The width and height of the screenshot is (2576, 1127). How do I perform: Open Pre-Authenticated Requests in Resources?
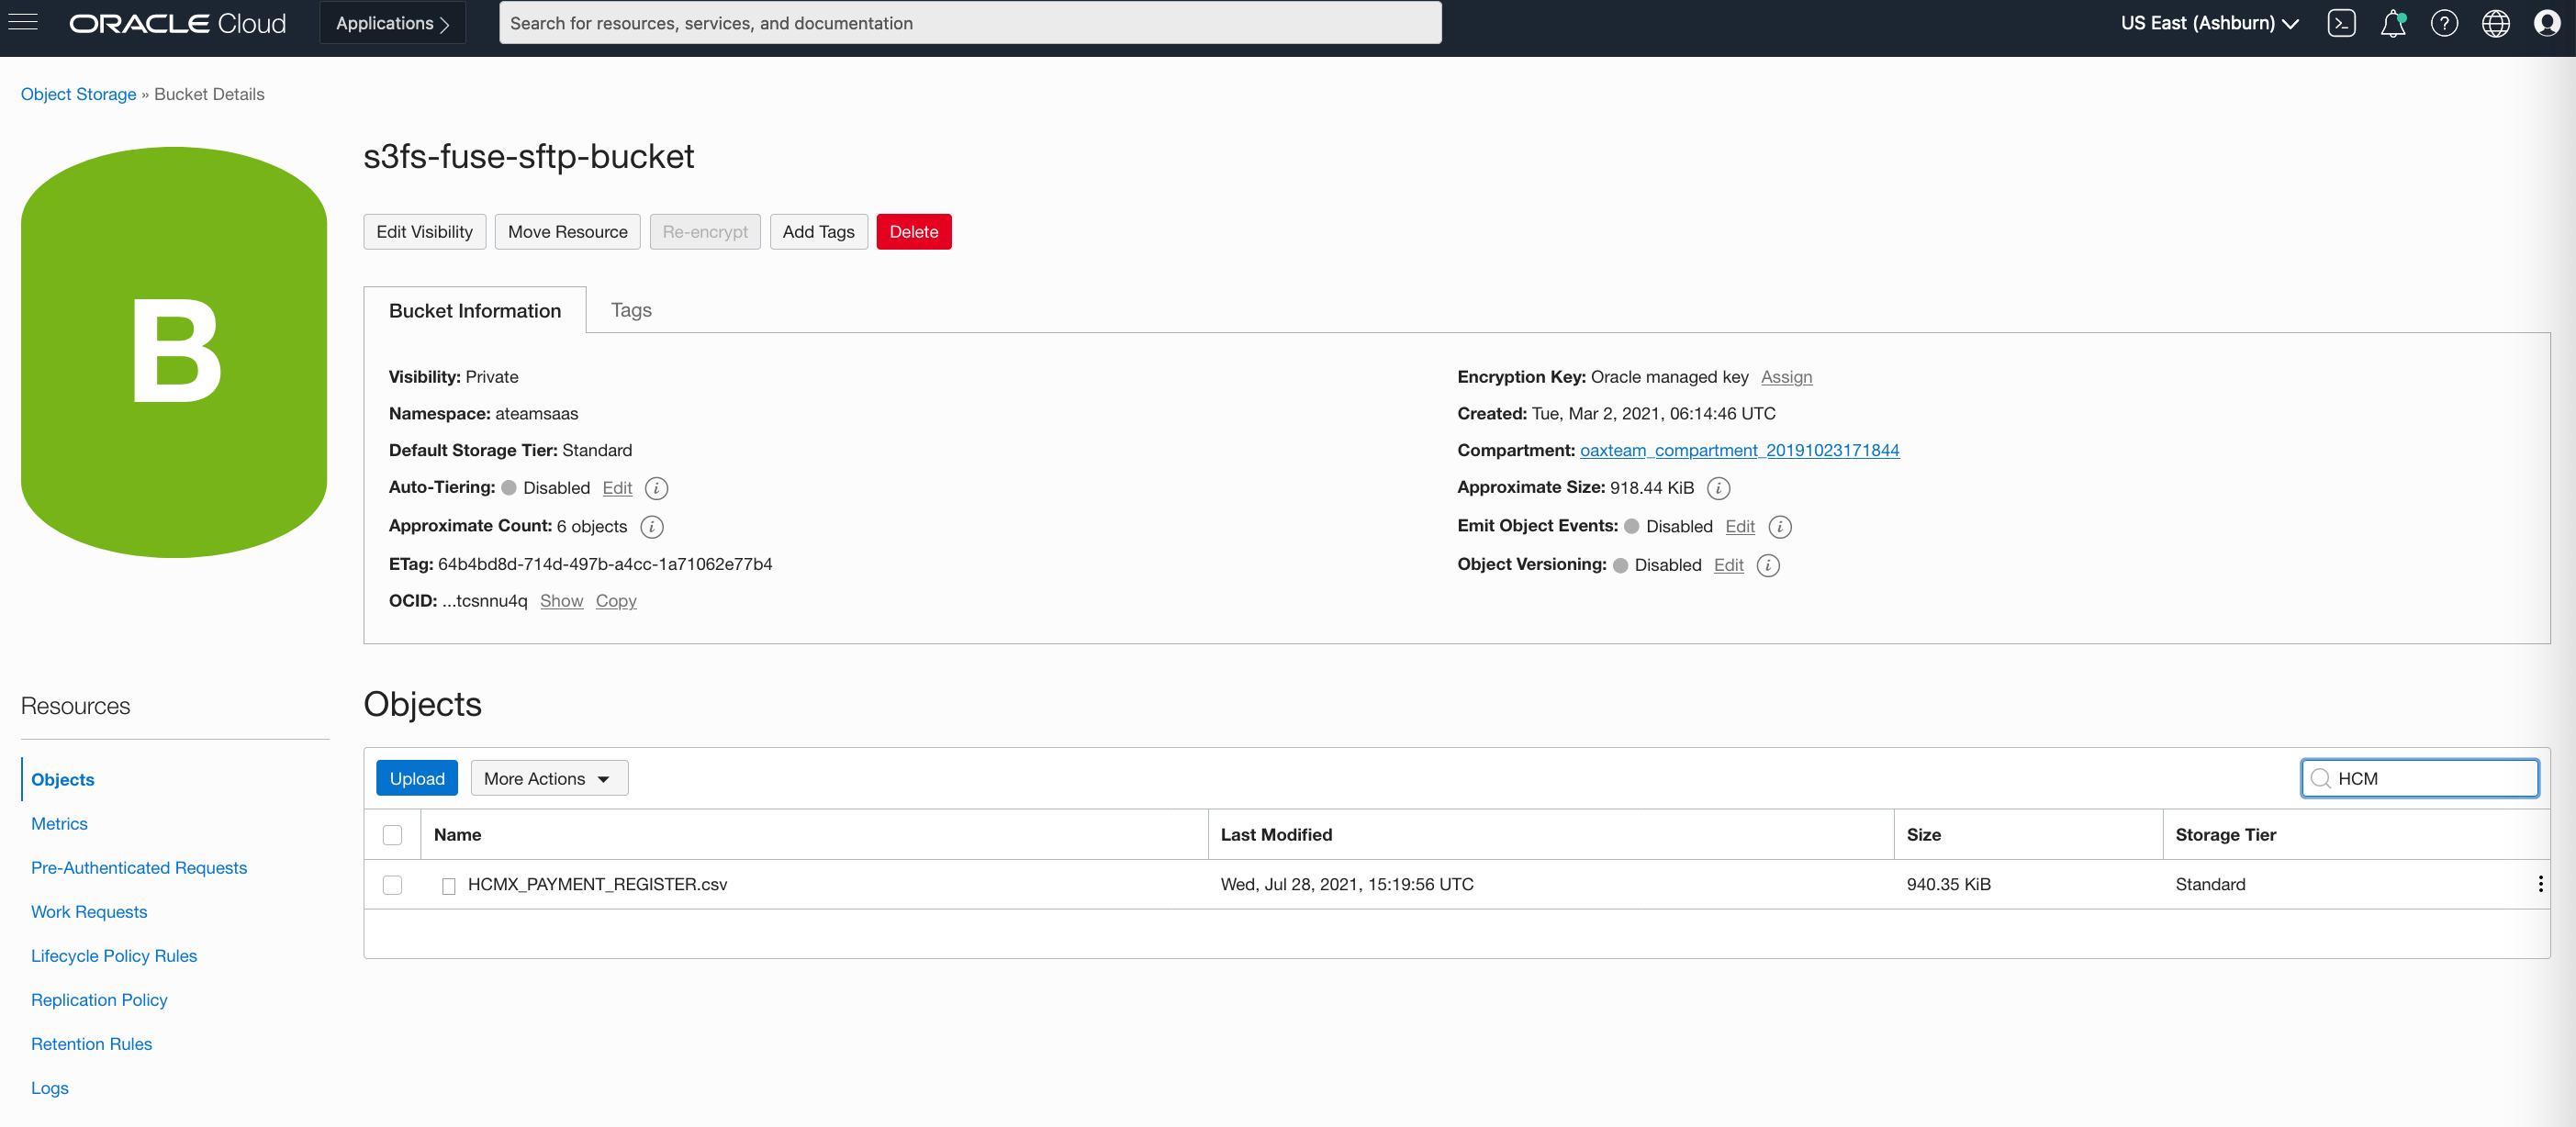[x=138, y=867]
